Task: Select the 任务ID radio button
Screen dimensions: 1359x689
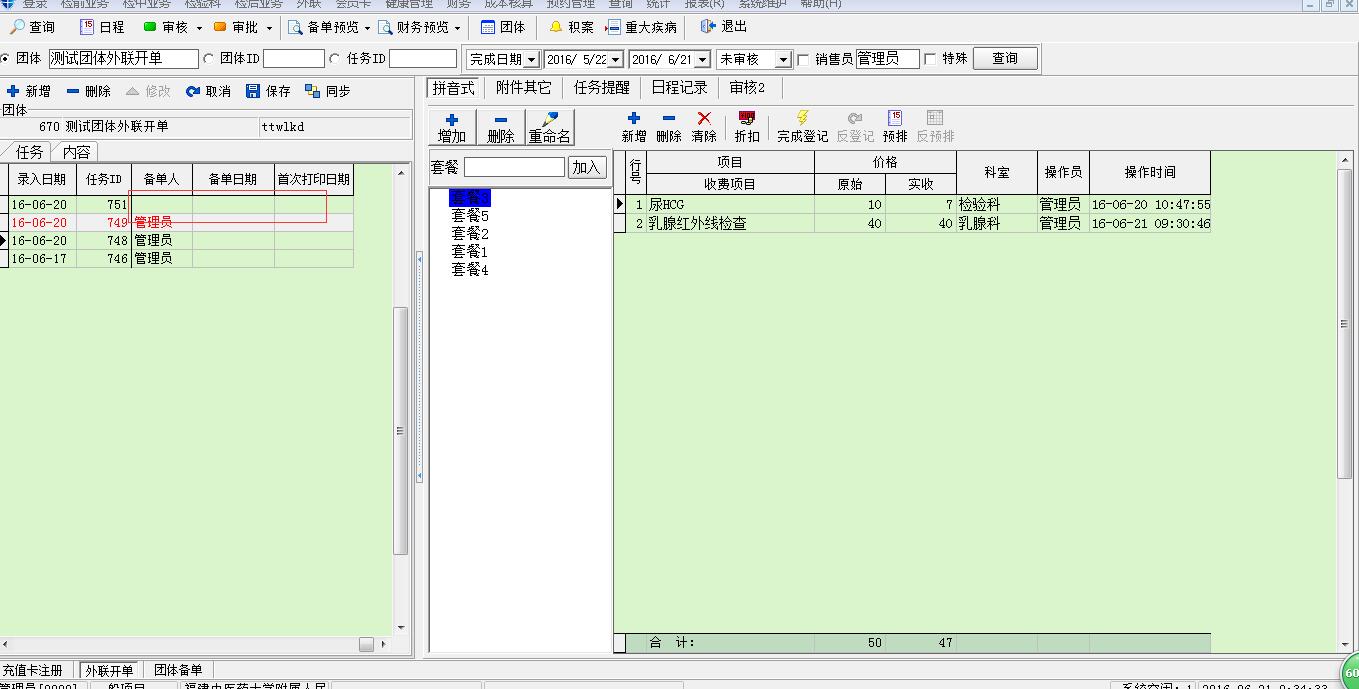Action: [x=335, y=59]
